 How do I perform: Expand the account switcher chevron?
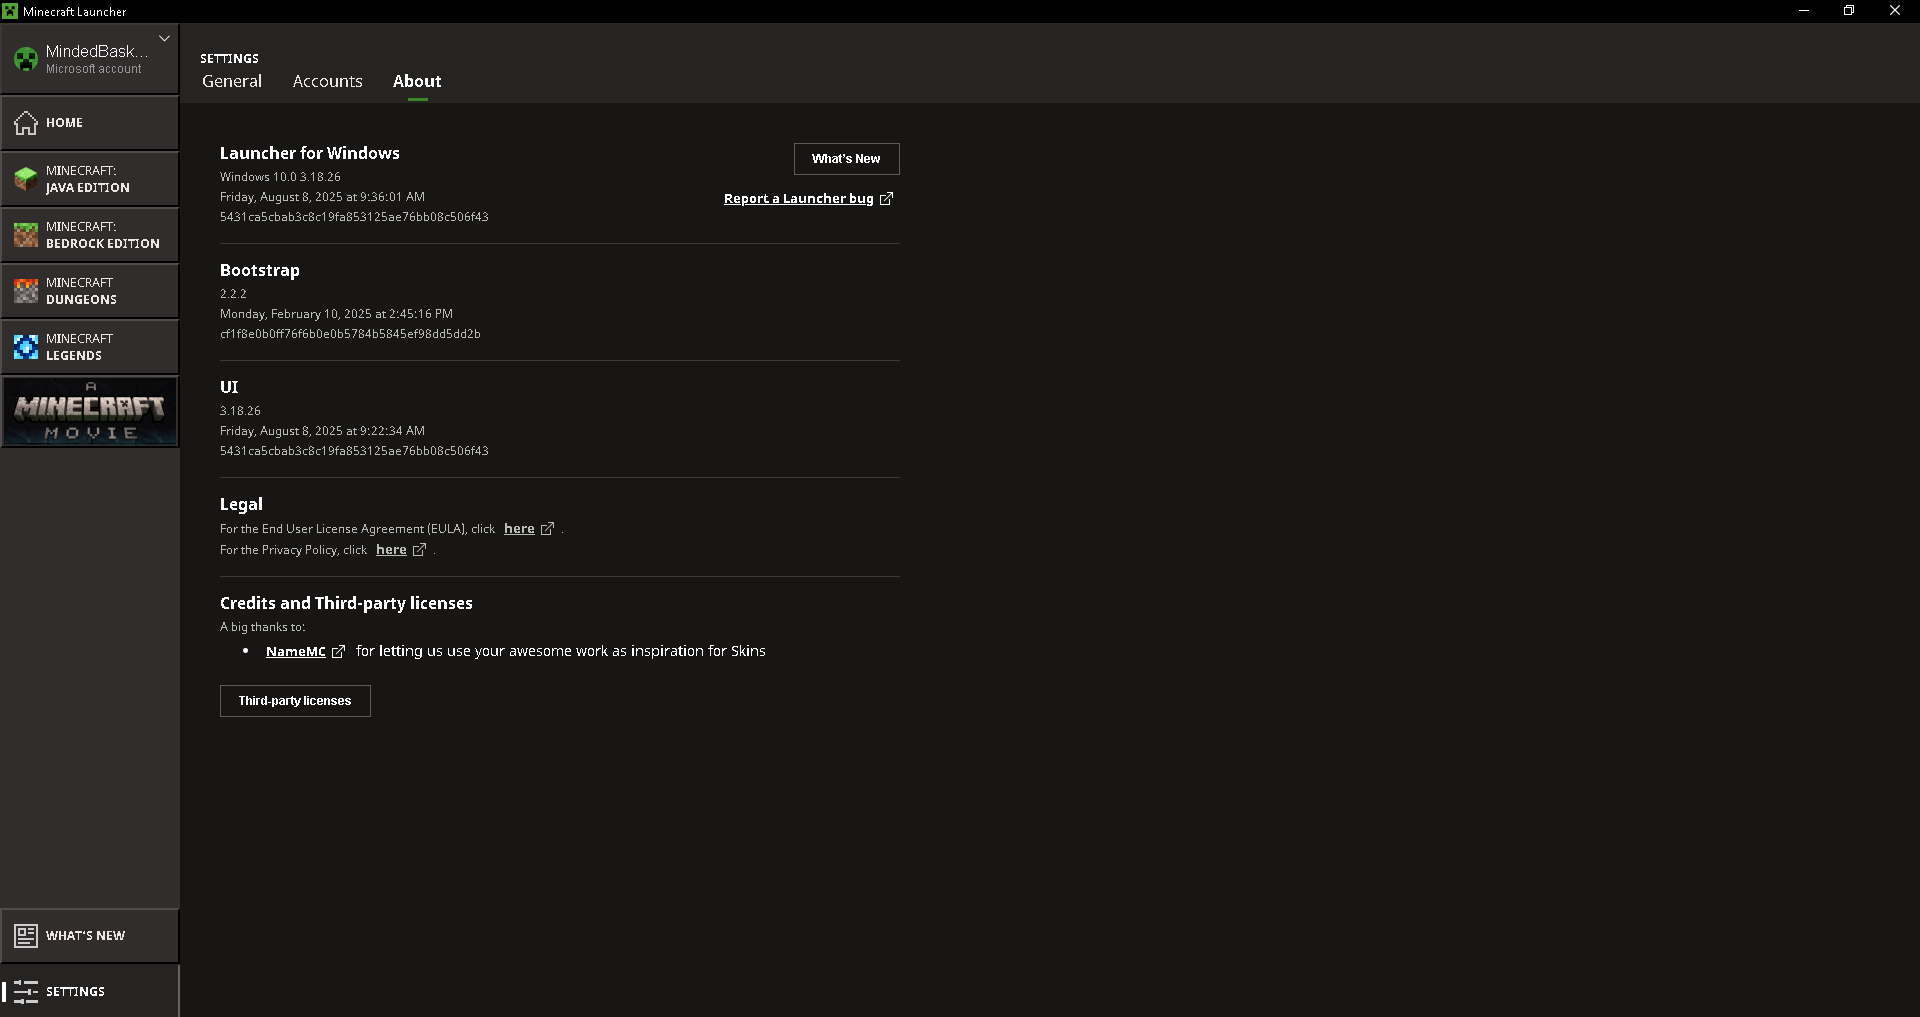164,39
